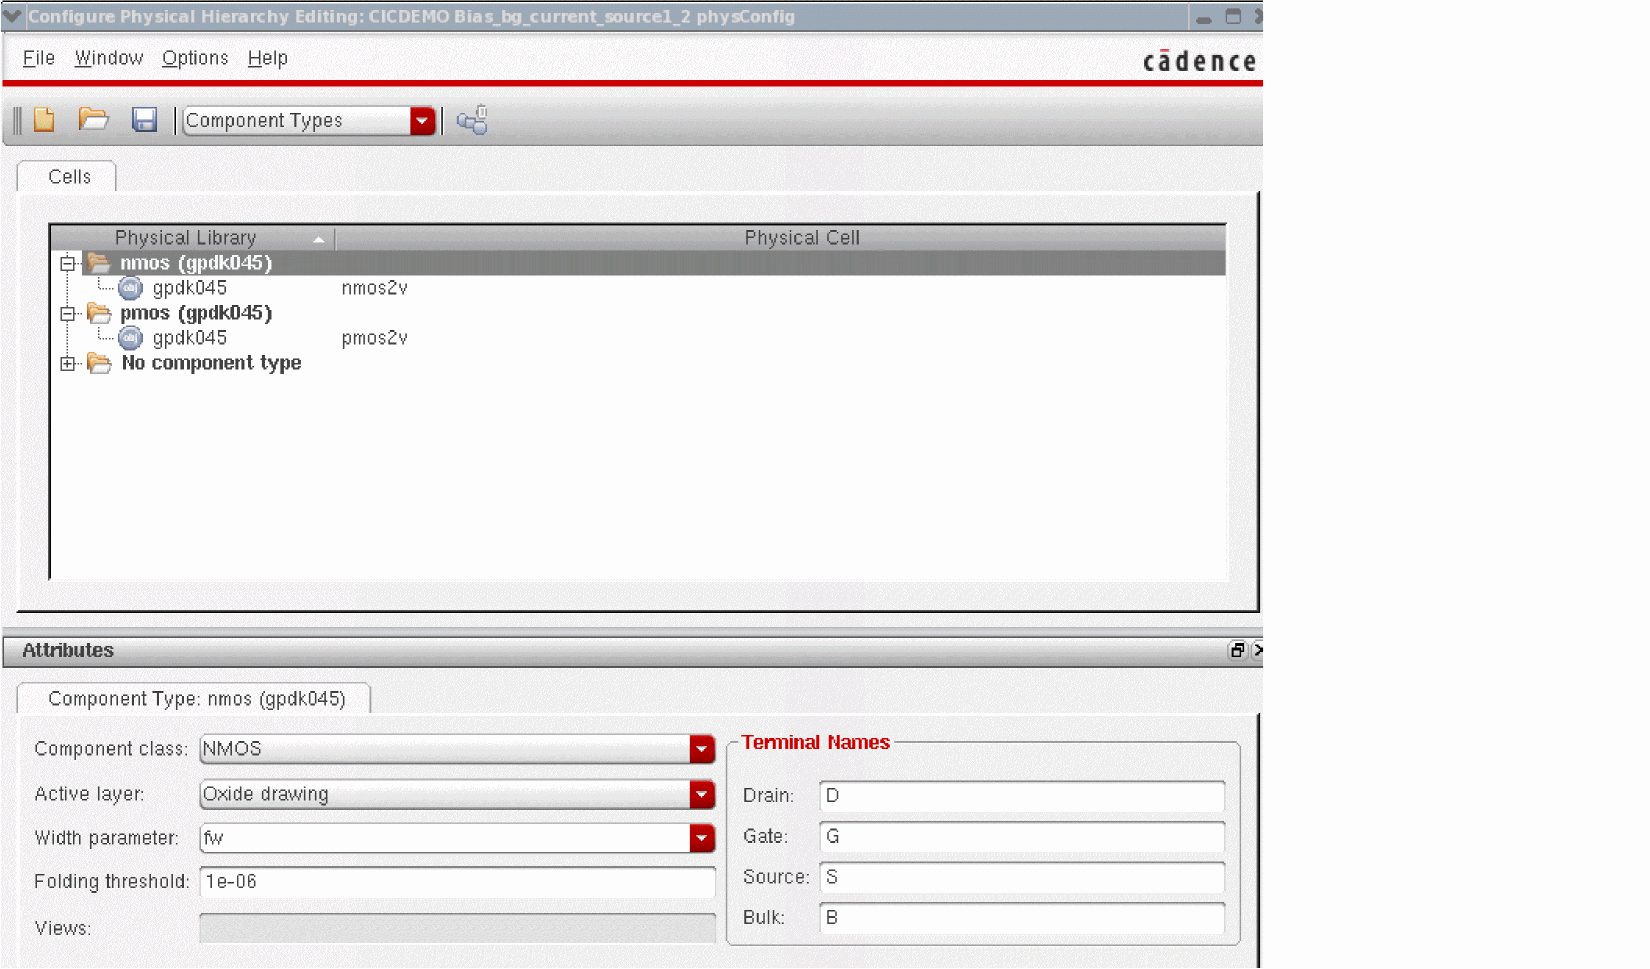Click the nmos (gpdk045) folder icon
The image size is (1650, 969).
click(x=99, y=263)
